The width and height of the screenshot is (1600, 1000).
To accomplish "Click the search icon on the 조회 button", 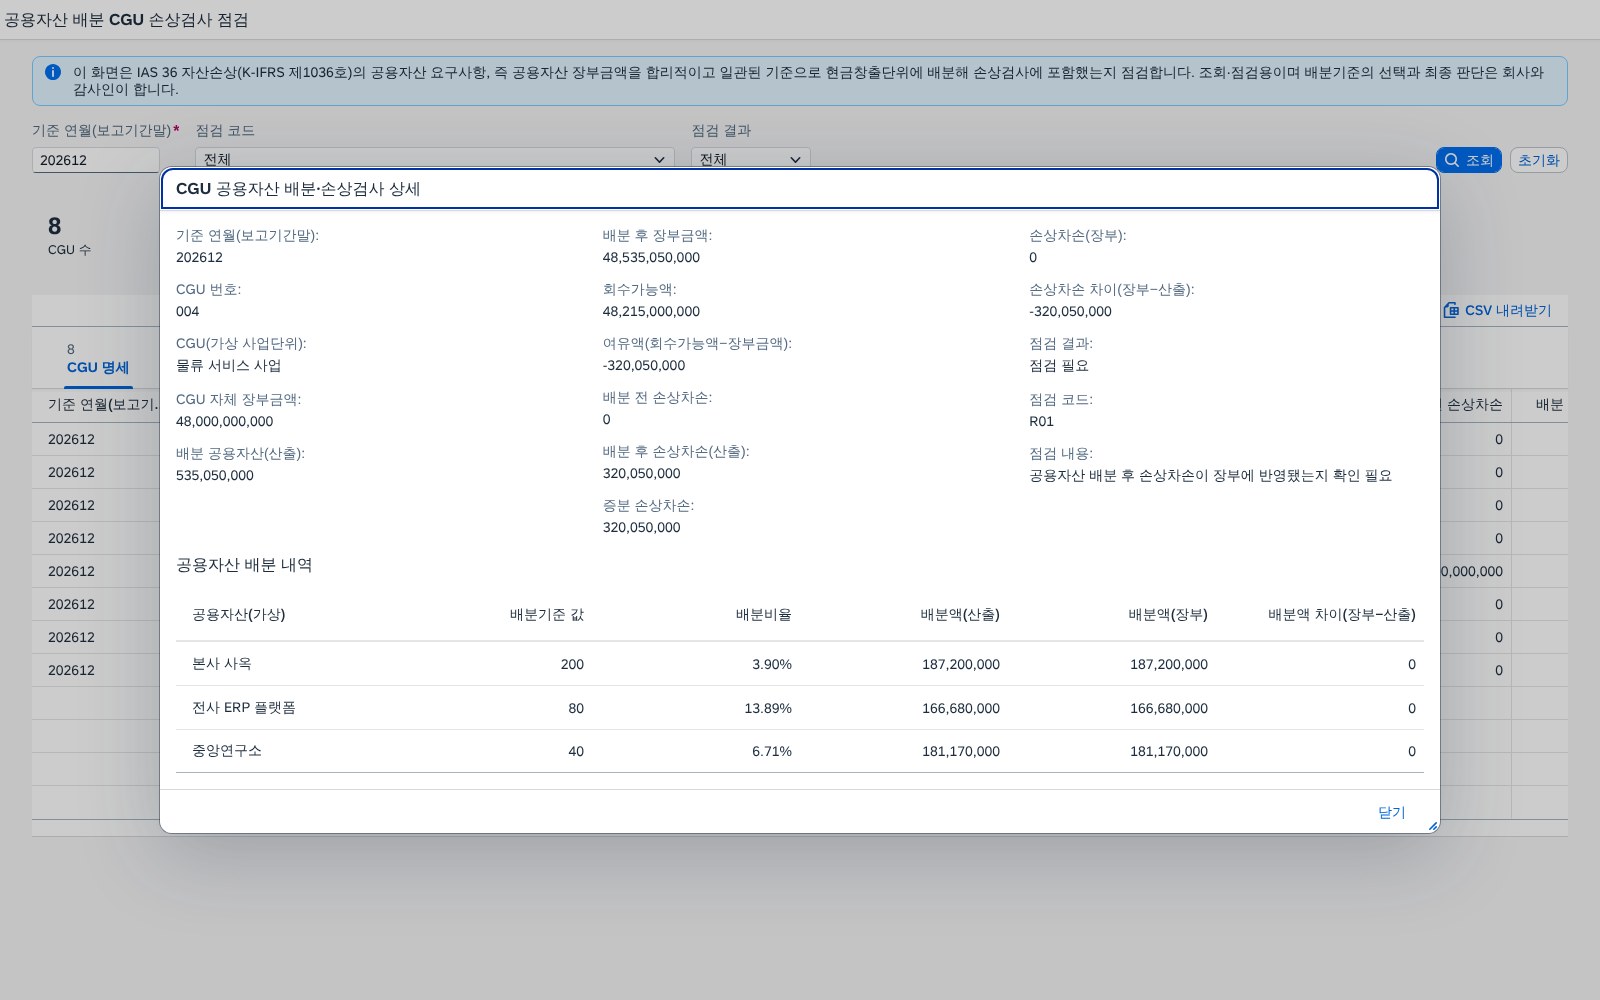I will (1452, 160).
